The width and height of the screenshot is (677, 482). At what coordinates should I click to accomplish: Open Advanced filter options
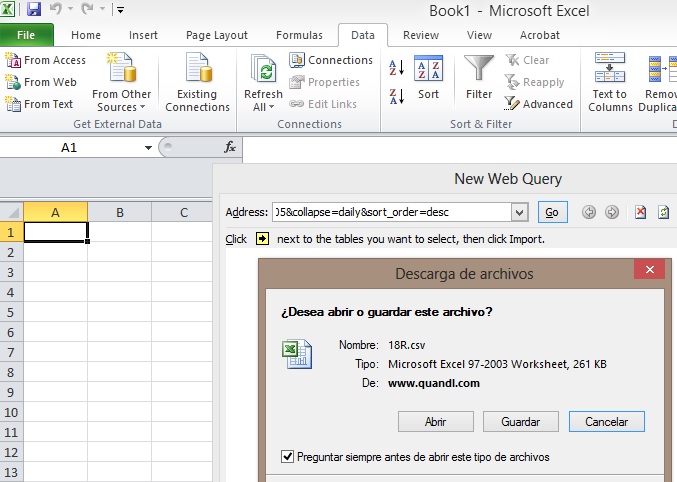click(538, 104)
